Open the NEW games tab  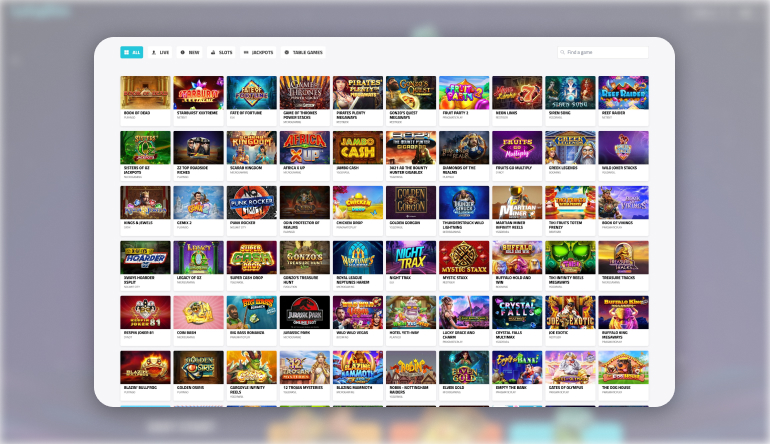[x=190, y=52]
